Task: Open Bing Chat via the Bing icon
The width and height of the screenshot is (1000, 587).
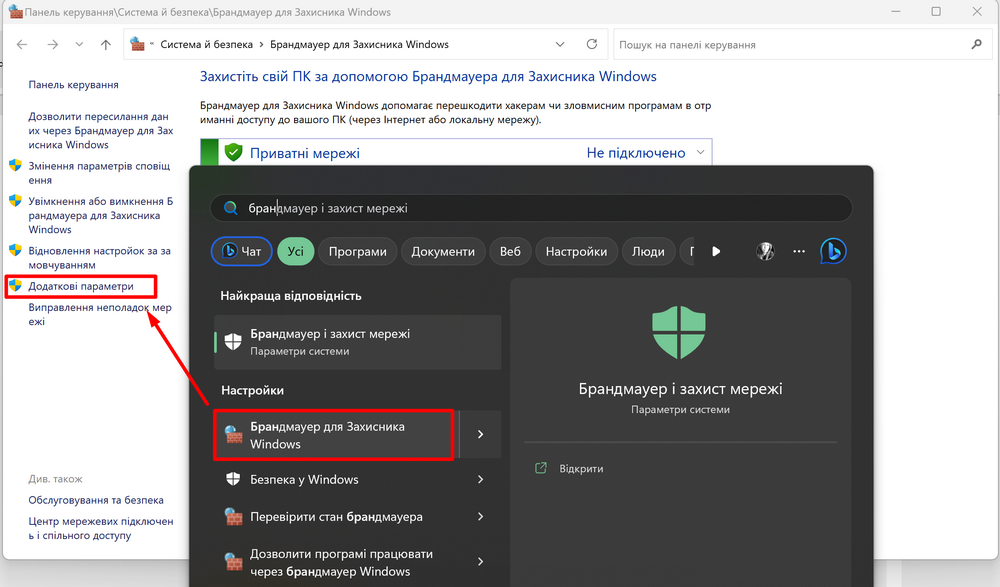Action: (x=834, y=251)
